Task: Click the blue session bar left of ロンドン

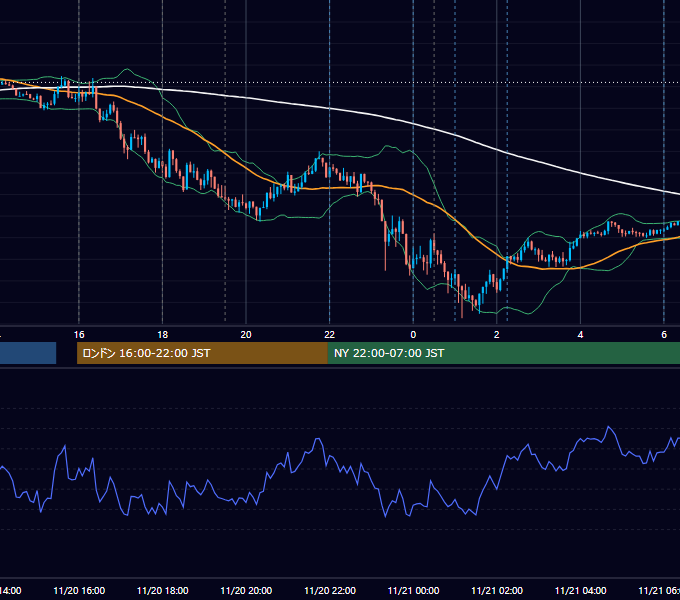Action: tap(28, 353)
